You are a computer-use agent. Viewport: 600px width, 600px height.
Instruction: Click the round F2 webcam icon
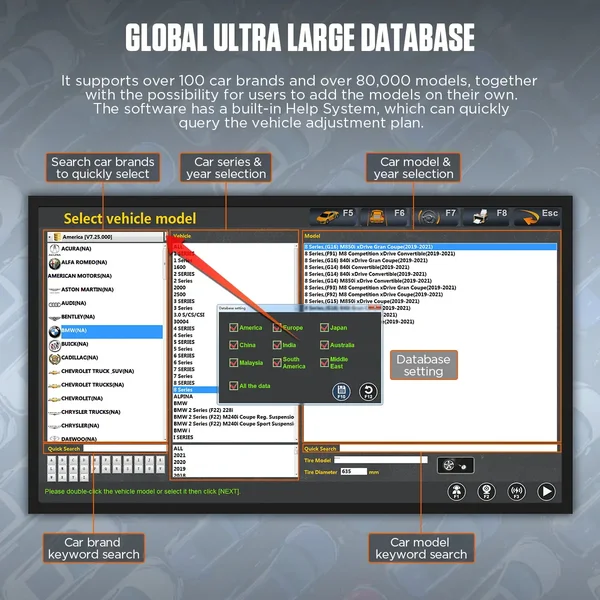[486, 491]
